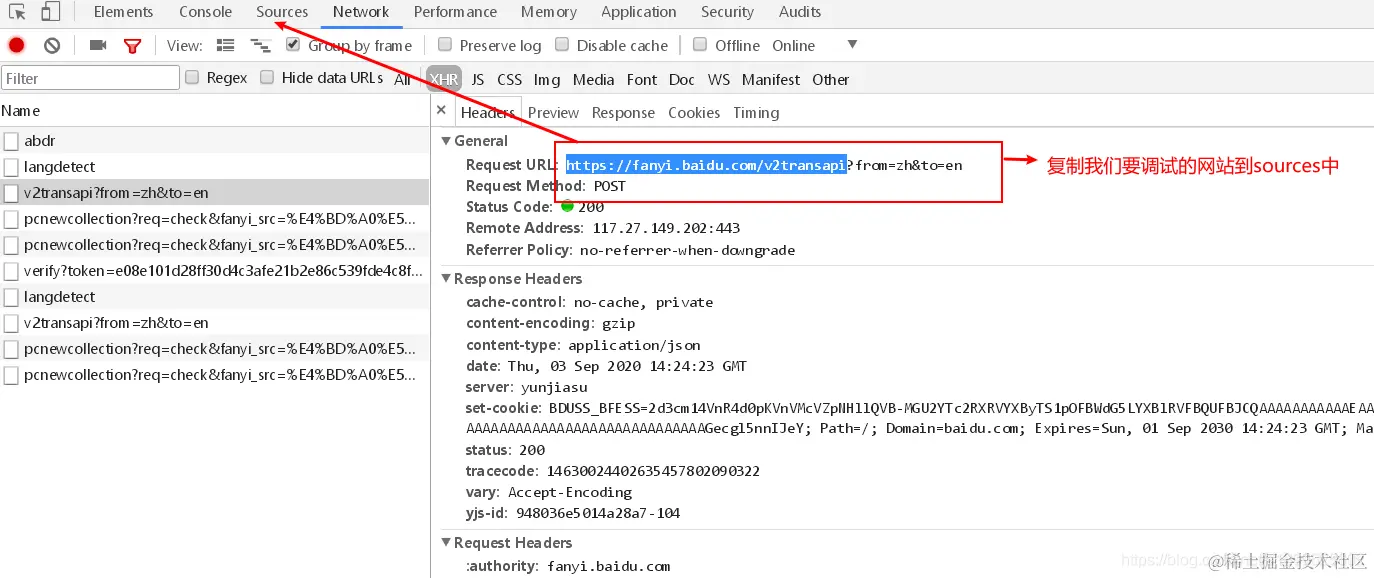This screenshot has height=578, width=1374.
Task: Click the Request URL value
Action: click(764, 165)
